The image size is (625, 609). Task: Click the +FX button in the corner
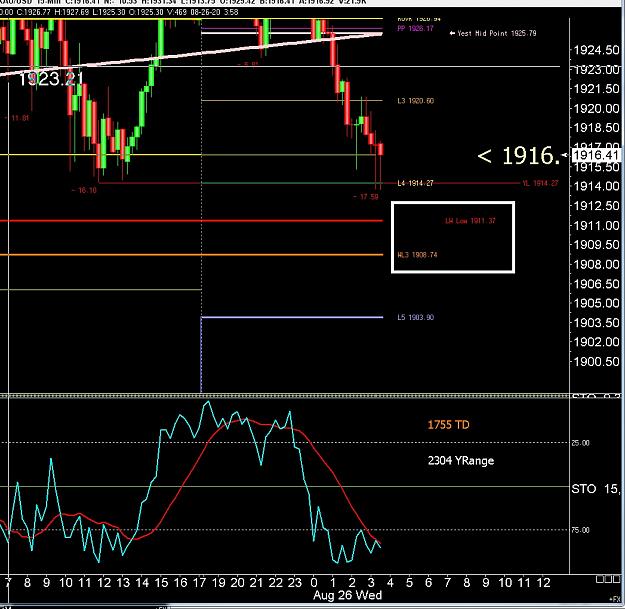coord(615,599)
